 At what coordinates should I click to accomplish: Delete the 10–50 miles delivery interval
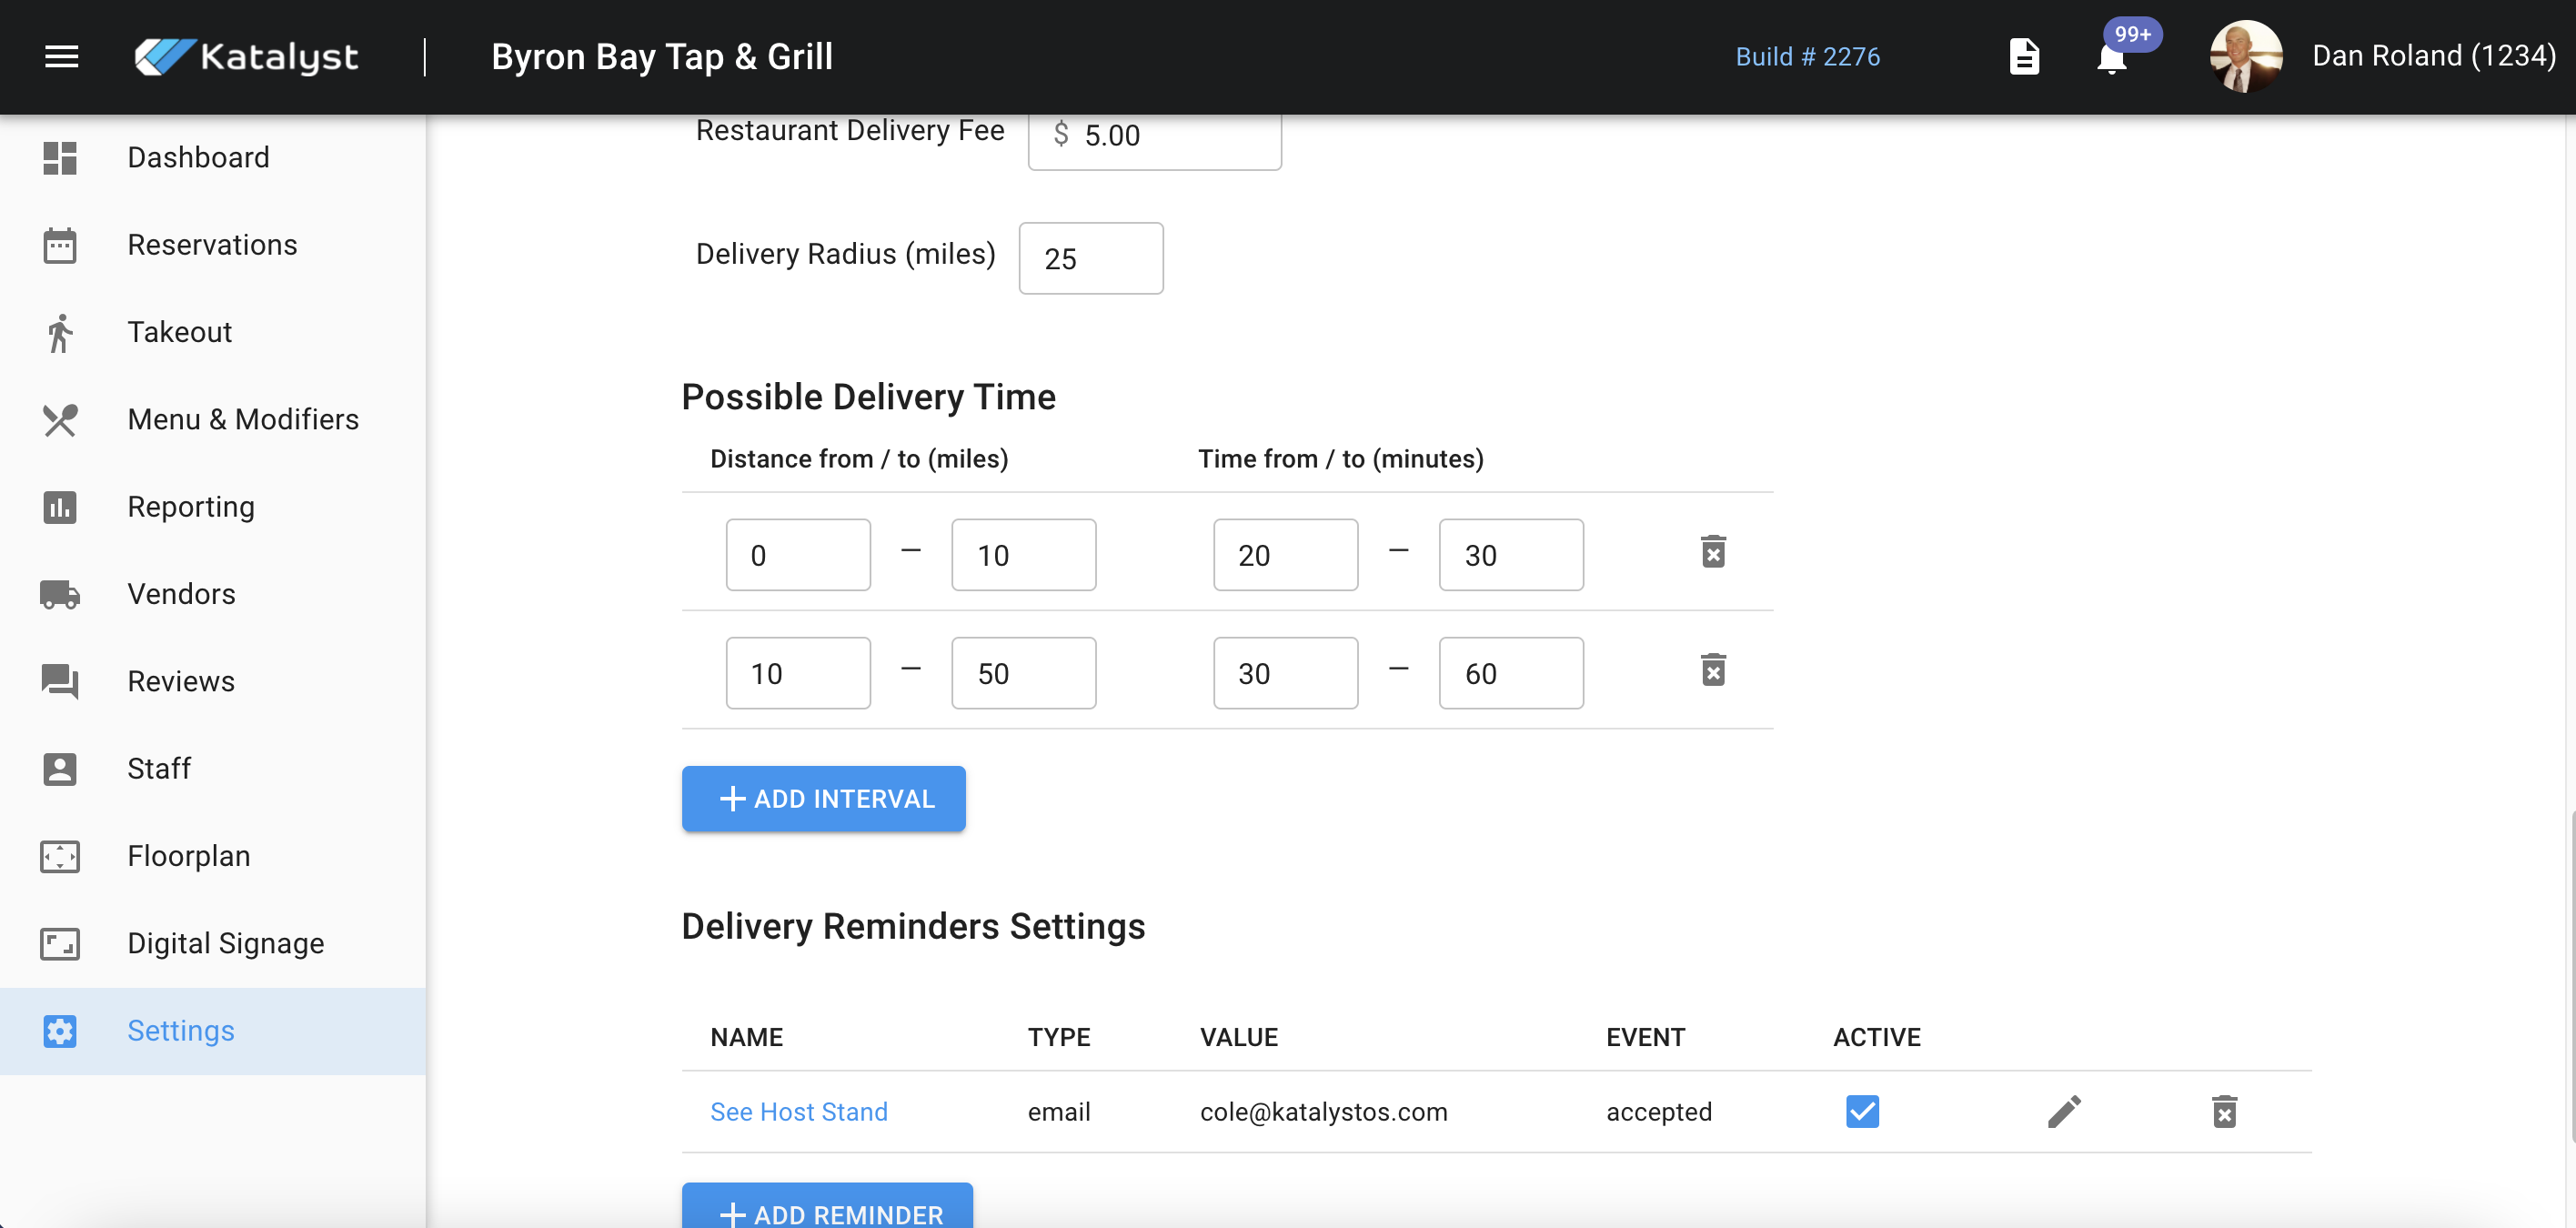(x=1713, y=670)
